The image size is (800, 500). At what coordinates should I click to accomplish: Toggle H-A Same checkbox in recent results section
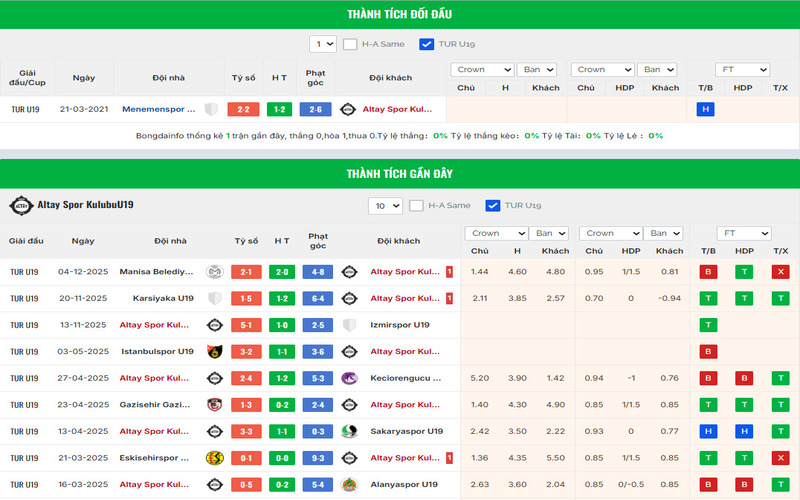(x=416, y=206)
